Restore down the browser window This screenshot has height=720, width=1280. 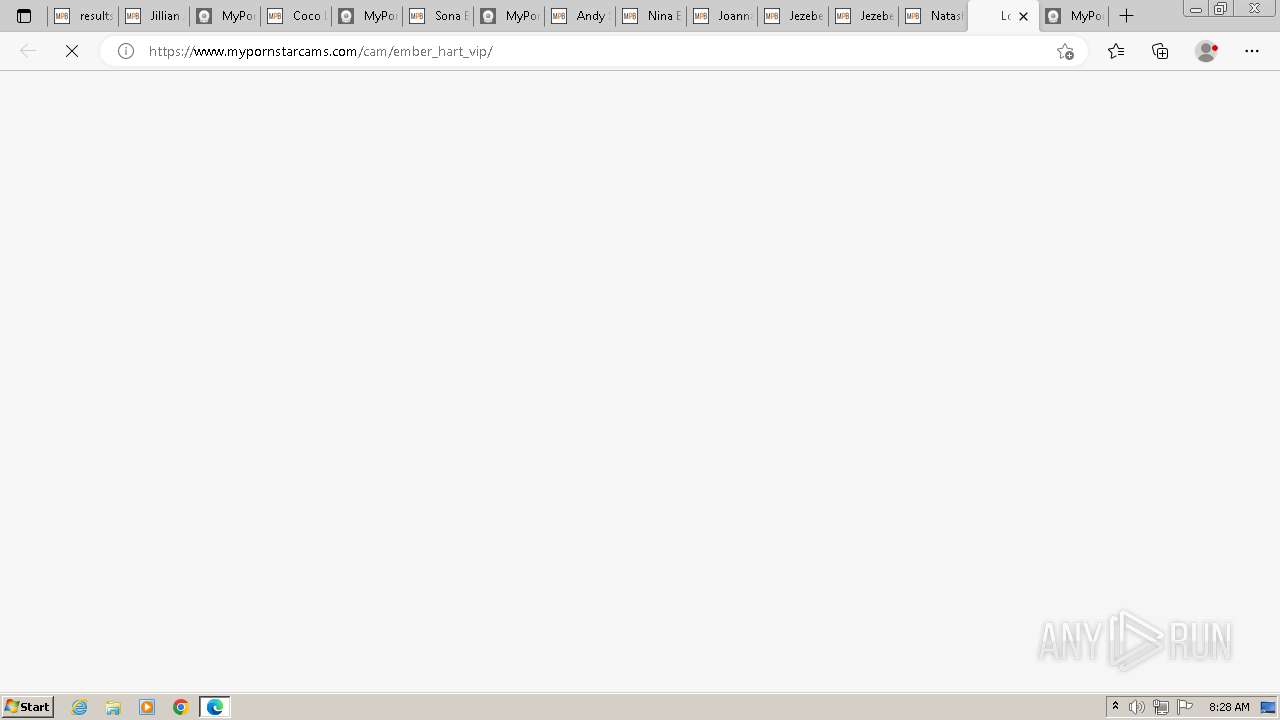(x=1221, y=9)
